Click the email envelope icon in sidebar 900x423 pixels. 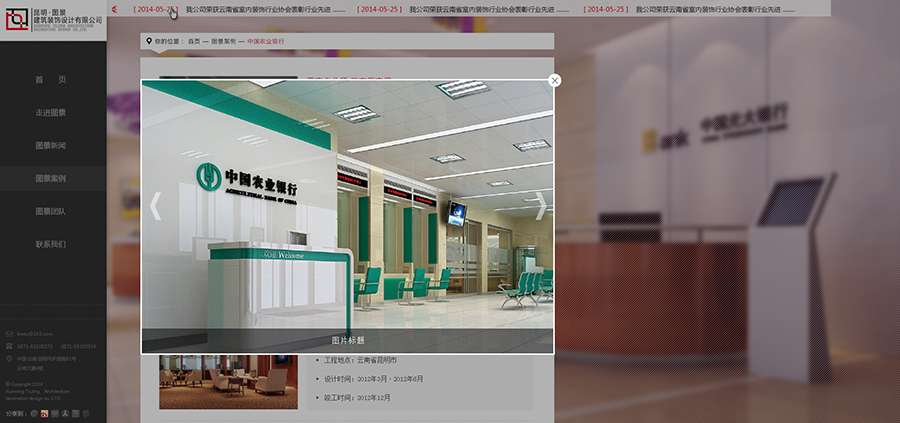tap(9, 334)
